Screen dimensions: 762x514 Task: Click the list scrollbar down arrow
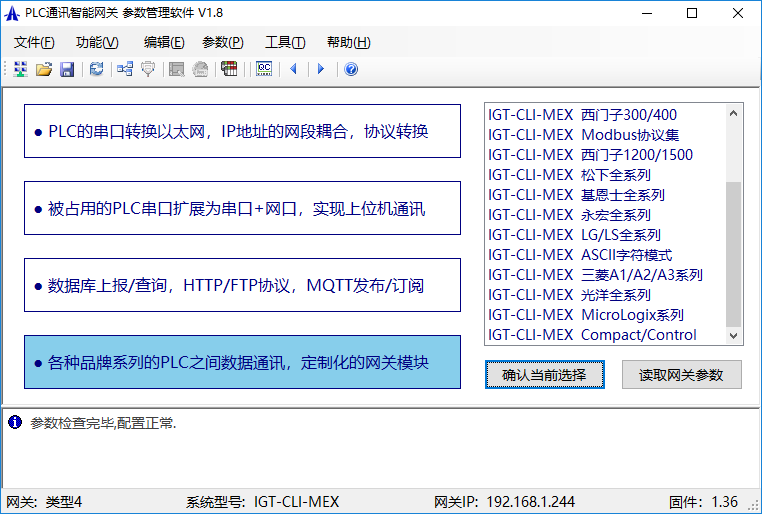(734, 336)
